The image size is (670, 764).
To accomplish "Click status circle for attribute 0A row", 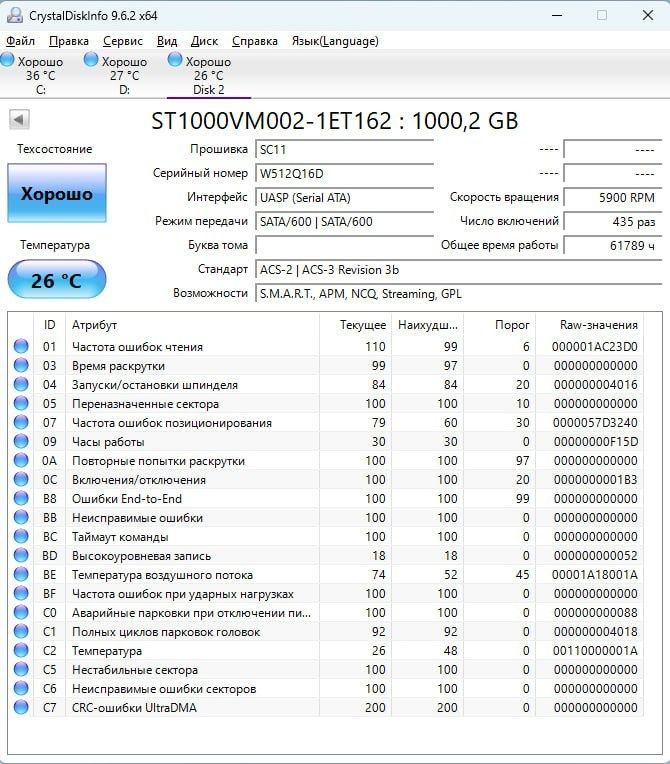I will coord(21,460).
